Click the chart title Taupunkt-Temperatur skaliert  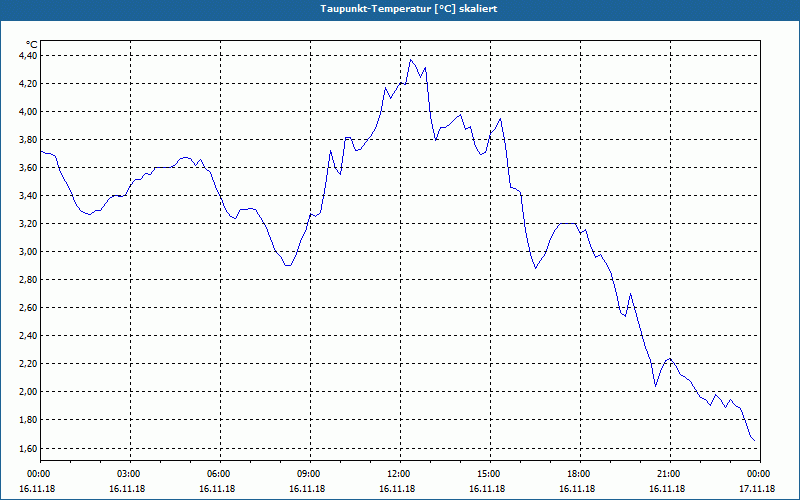(x=409, y=9)
